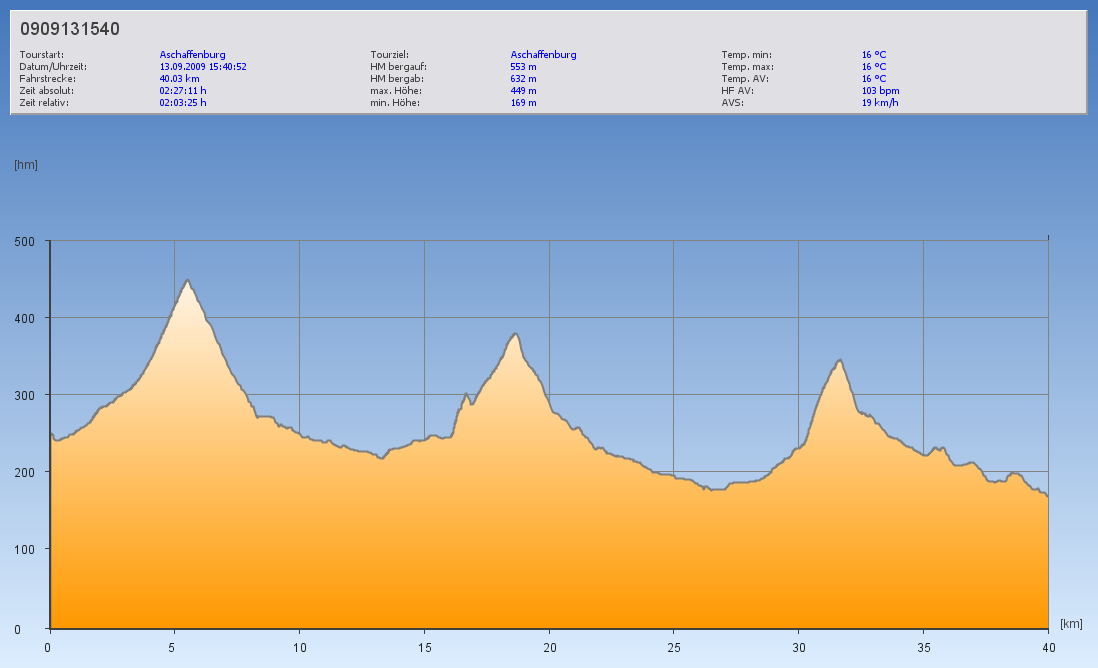Screen dimensions: 1098x668
Task: Click the 25 tick on the horizontal axis
Action: [x=673, y=647]
